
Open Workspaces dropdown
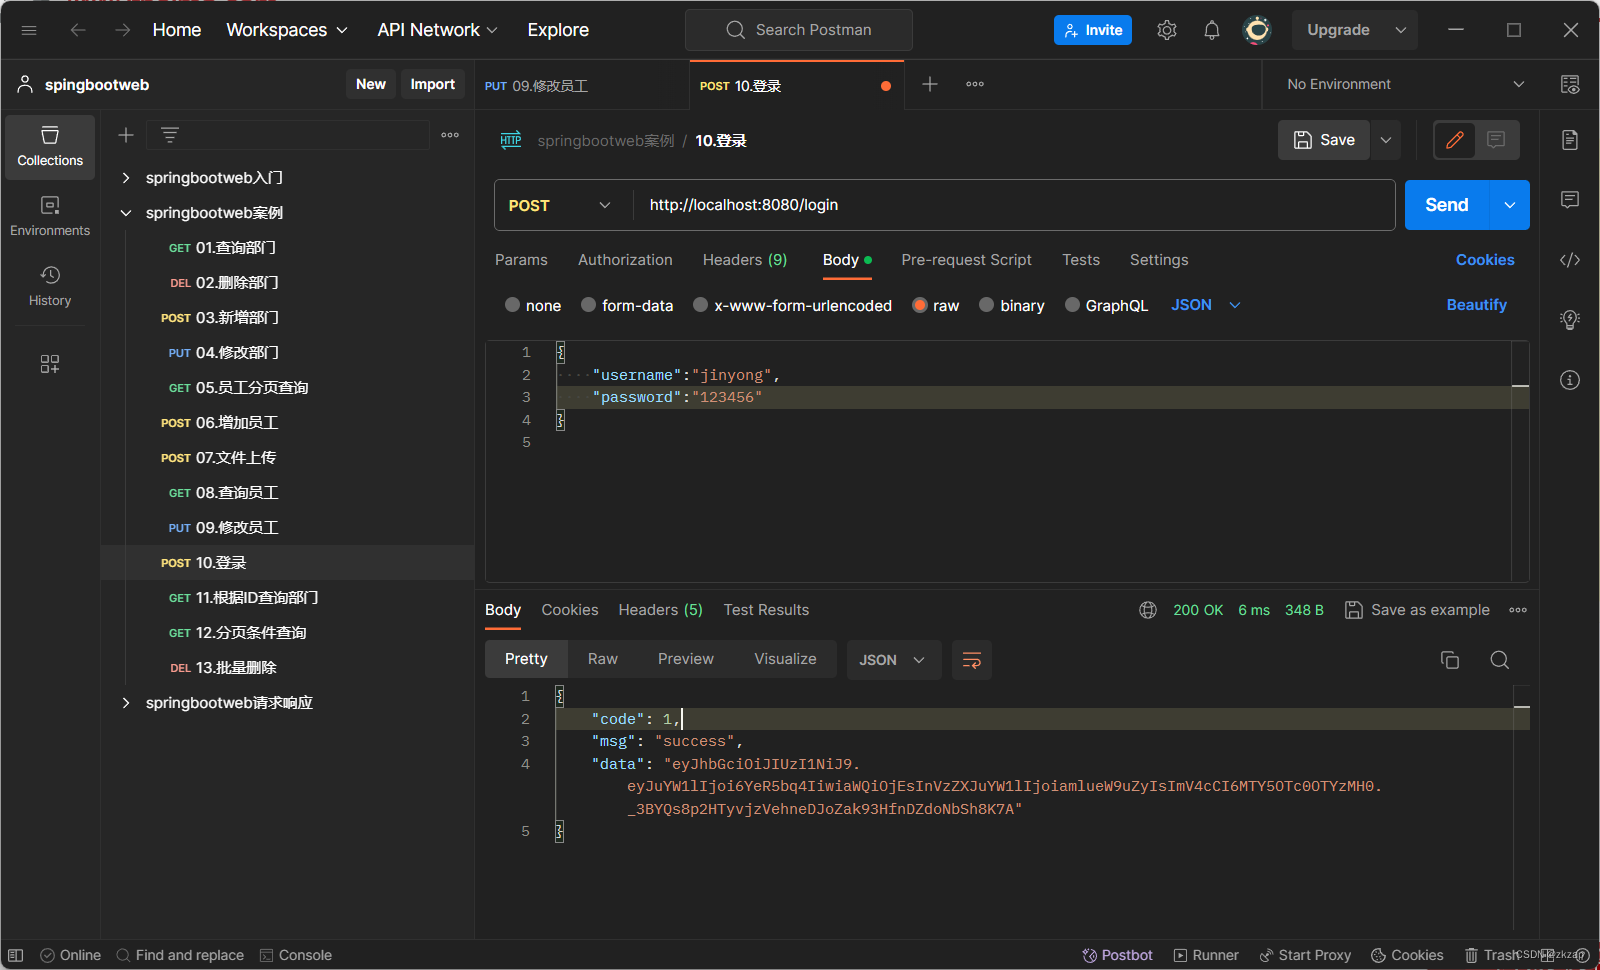pyautogui.click(x=287, y=30)
